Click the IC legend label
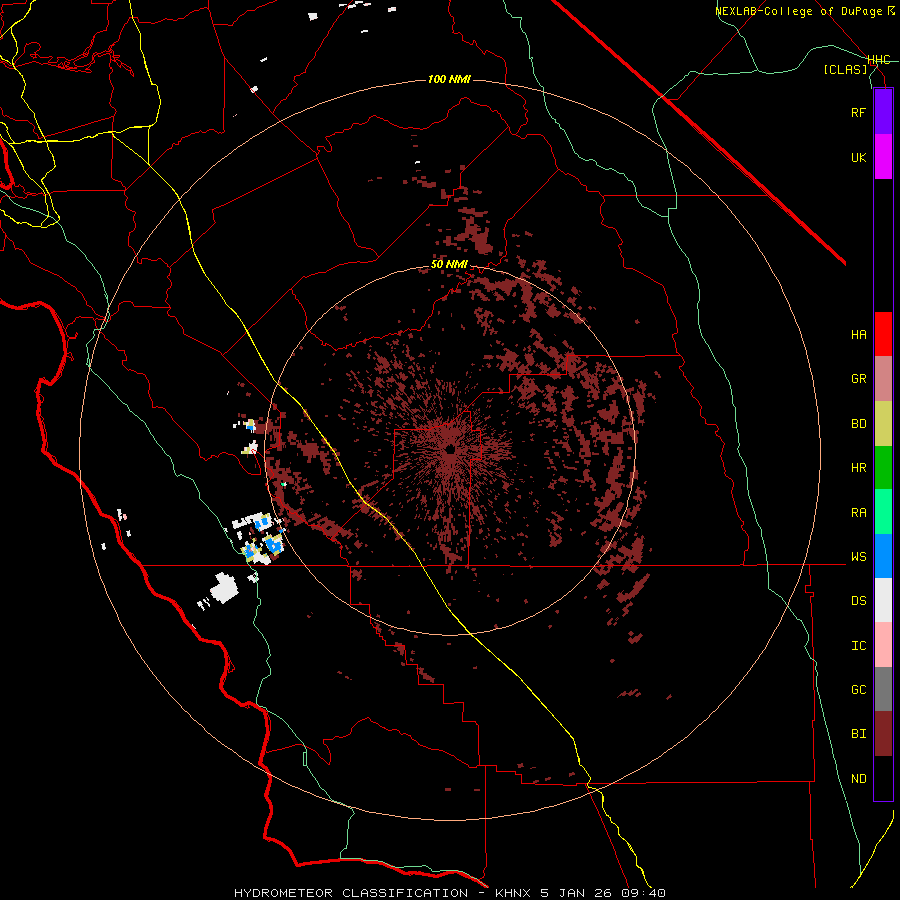This screenshot has height=900, width=900. click(x=858, y=645)
